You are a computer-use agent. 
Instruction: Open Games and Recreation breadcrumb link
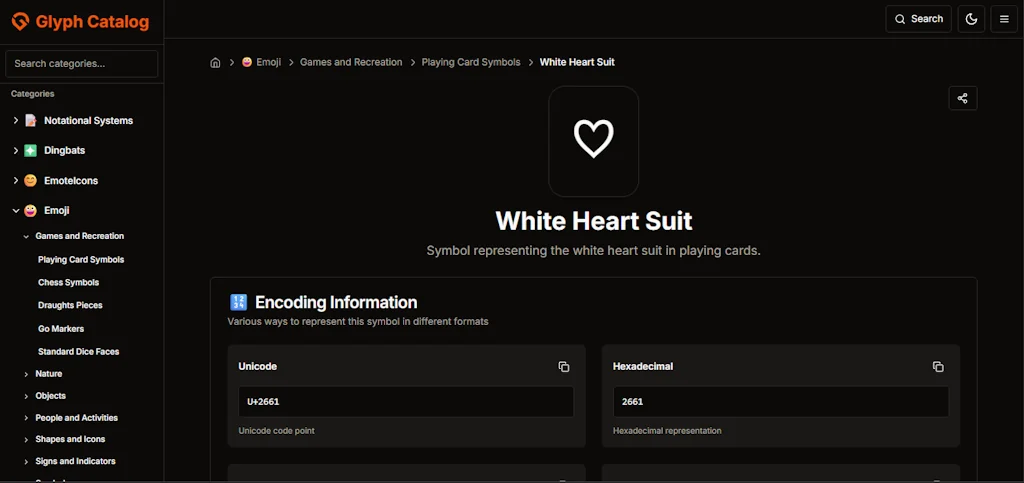pyautogui.click(x=351, y=62)
